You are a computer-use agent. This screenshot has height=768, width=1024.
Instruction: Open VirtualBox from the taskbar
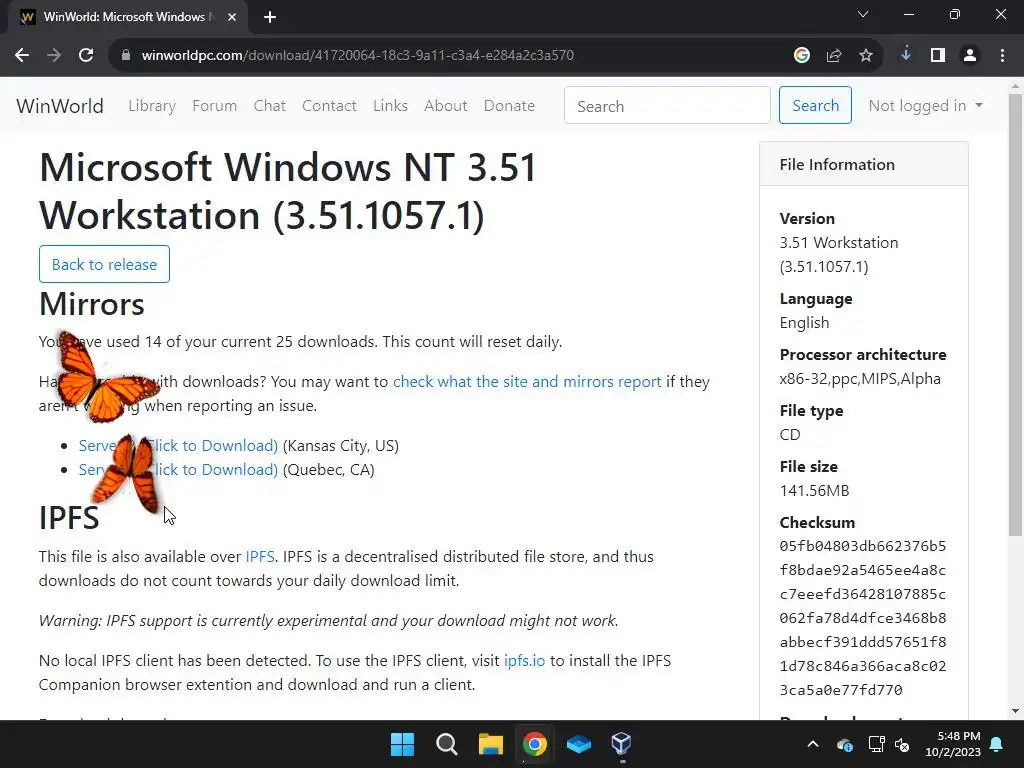point(622,744)
